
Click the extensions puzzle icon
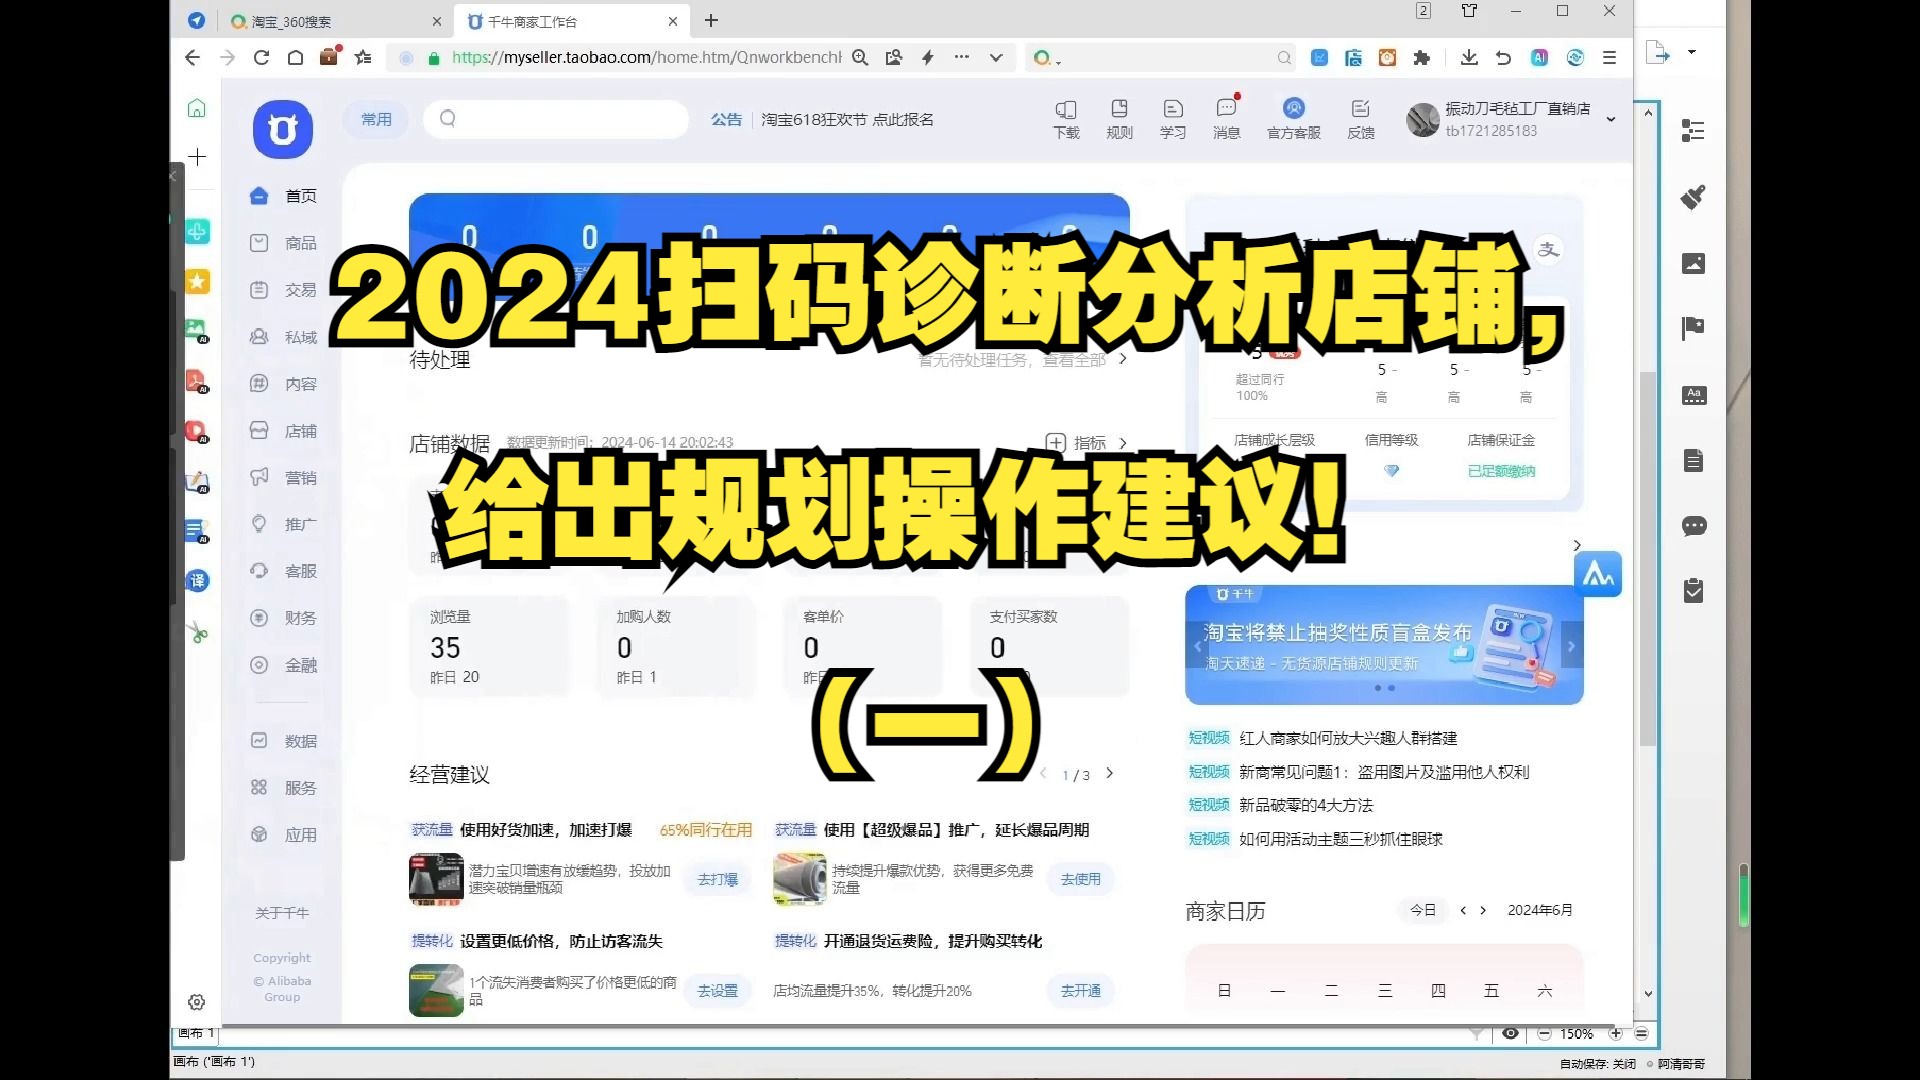1421,58
